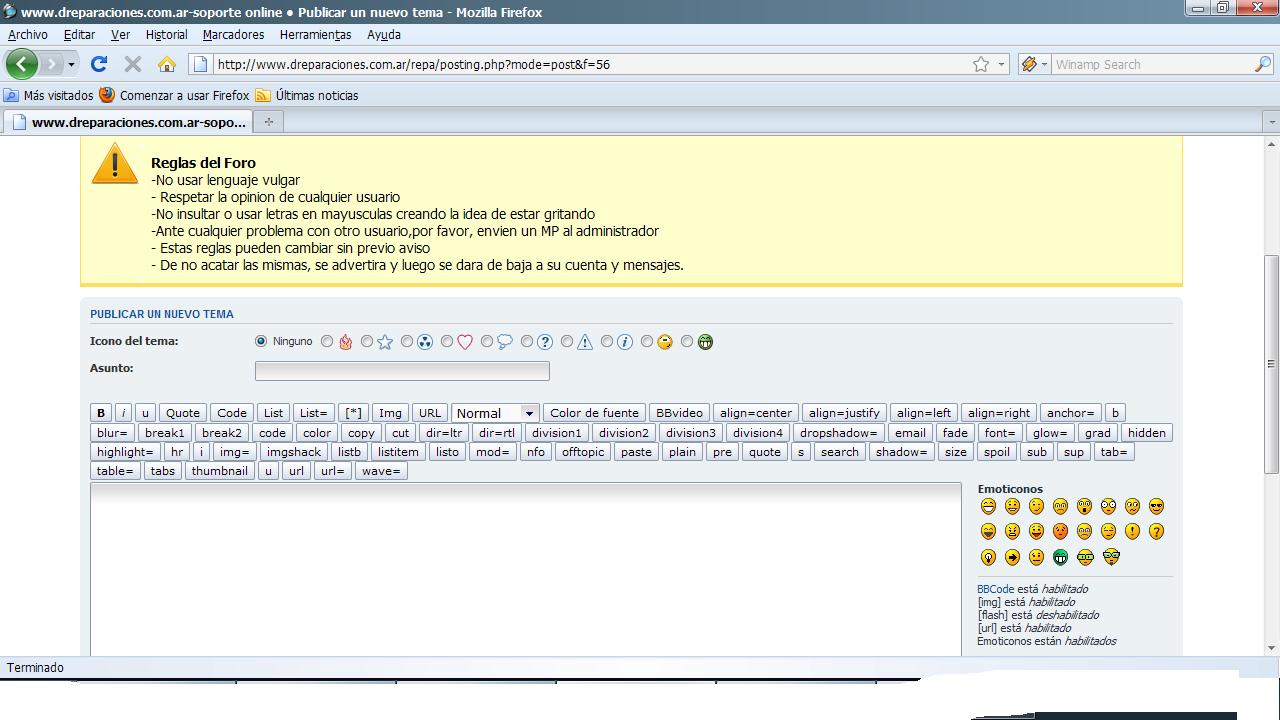Click the Color de fuente button
Viewport: 1280px width, 720px height.
(594, 413)
